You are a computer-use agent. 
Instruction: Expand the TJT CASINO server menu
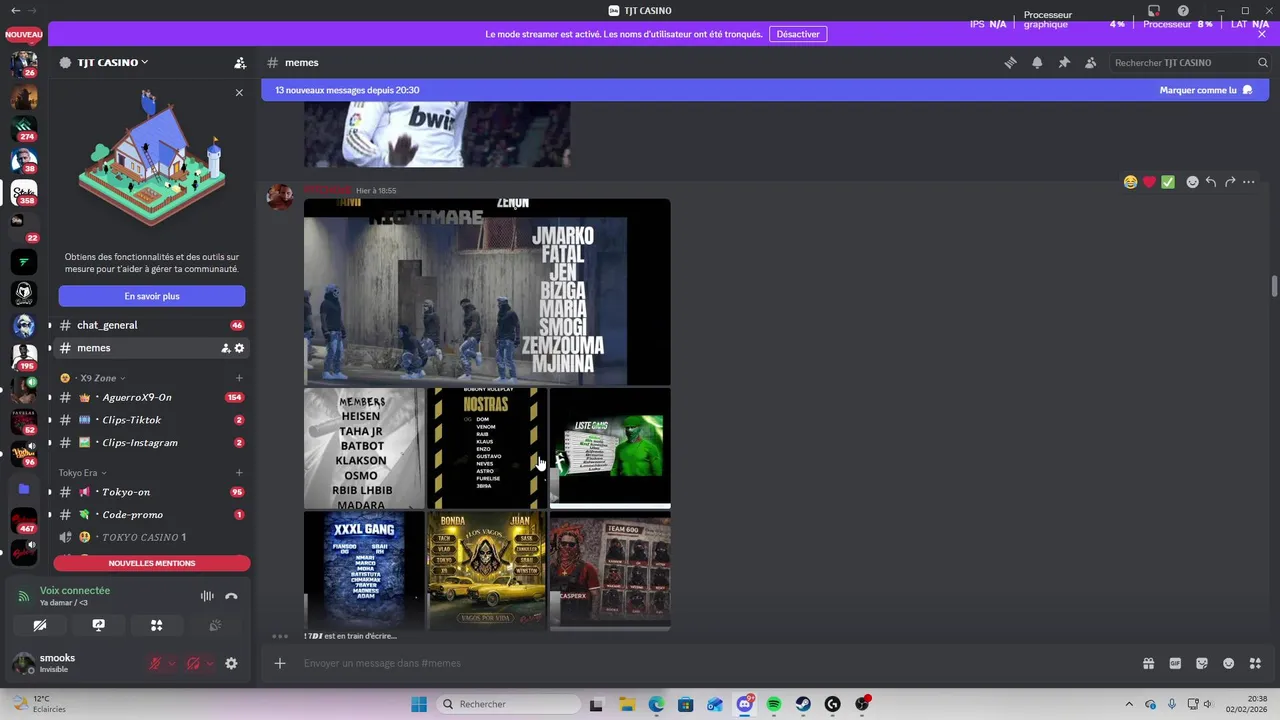144,62
